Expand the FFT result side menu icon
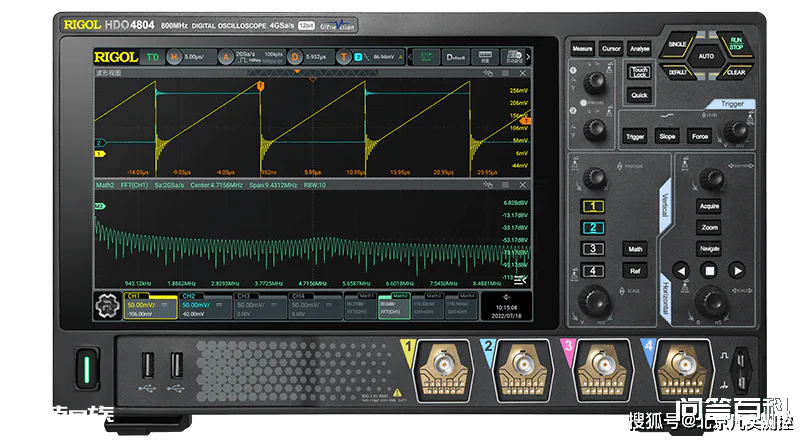 point(521,280)
